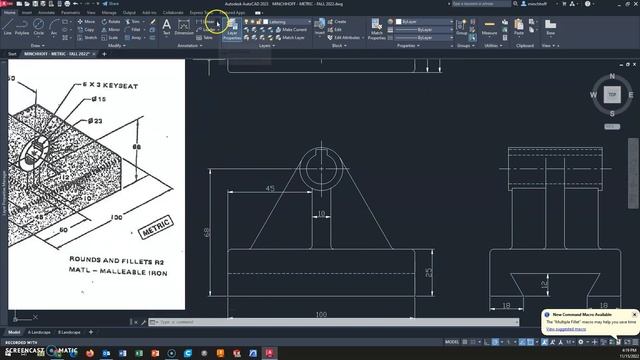This screenshot has width=640, height=360.
Task: Click the Trim tool
Action: (x=133, y=21)
